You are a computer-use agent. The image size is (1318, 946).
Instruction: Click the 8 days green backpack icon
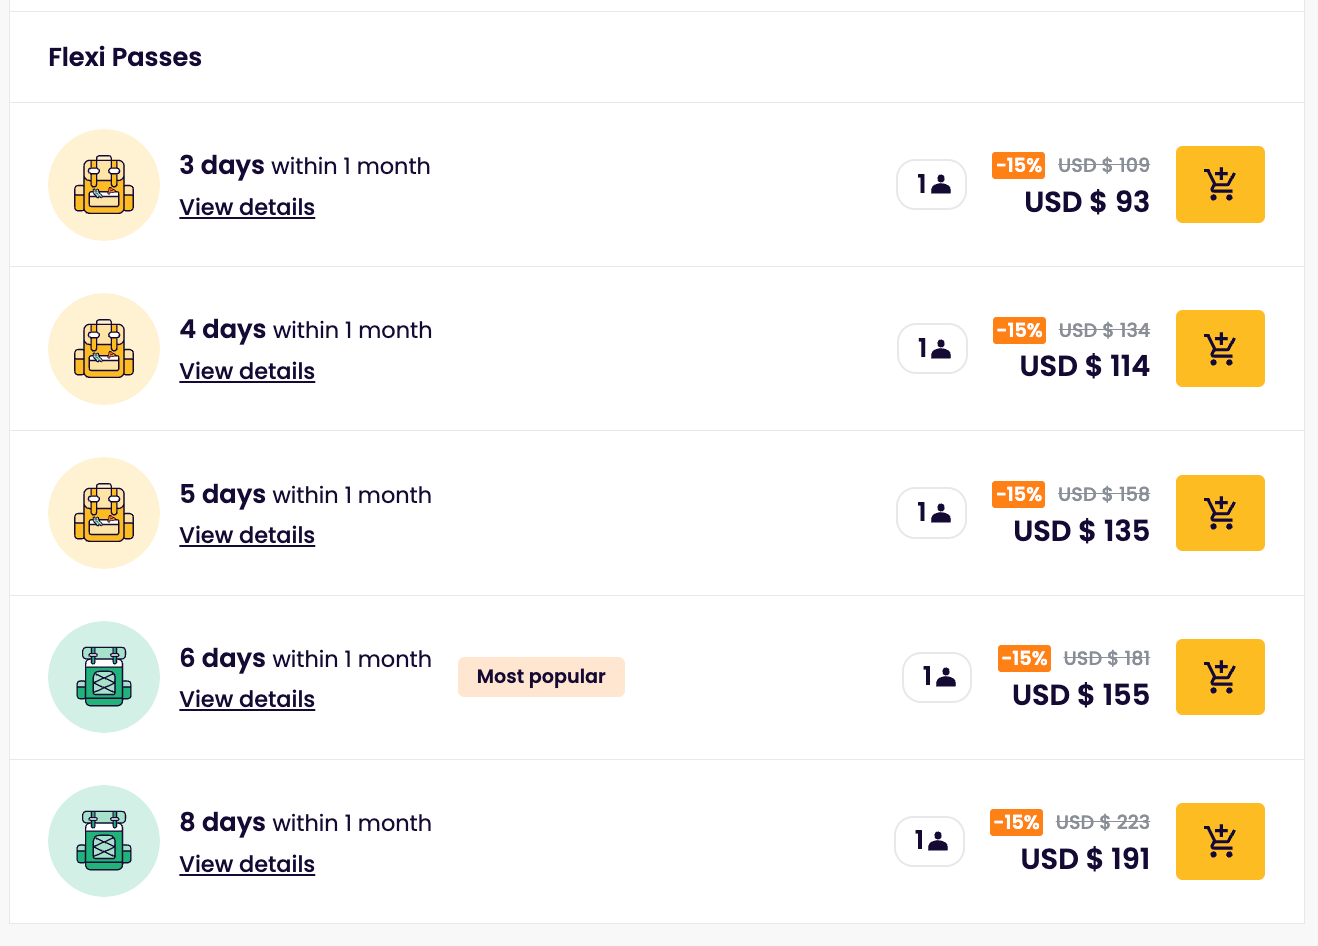(x=104, y=841)
